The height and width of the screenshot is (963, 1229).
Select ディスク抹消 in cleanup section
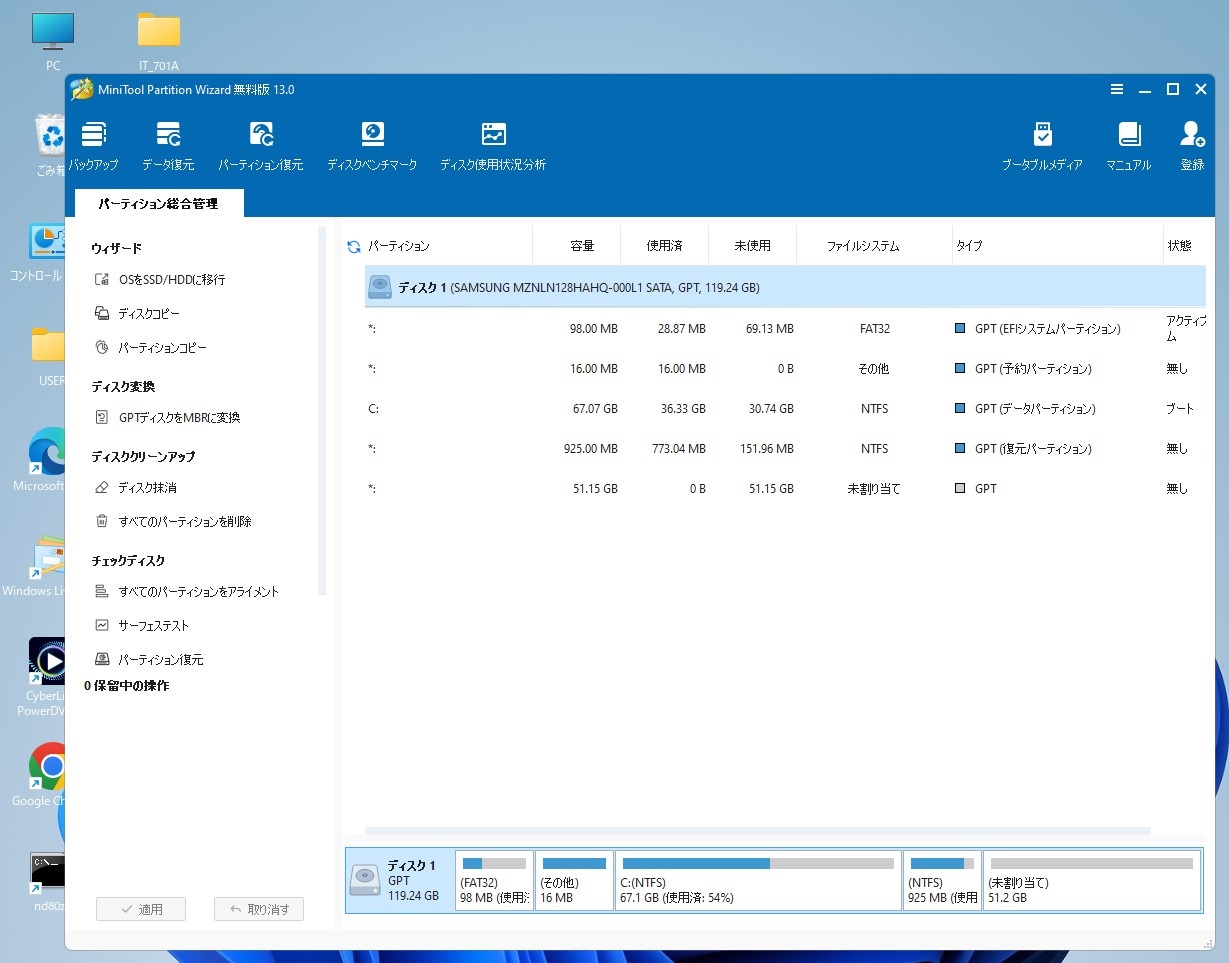click(x=147, y=488)
